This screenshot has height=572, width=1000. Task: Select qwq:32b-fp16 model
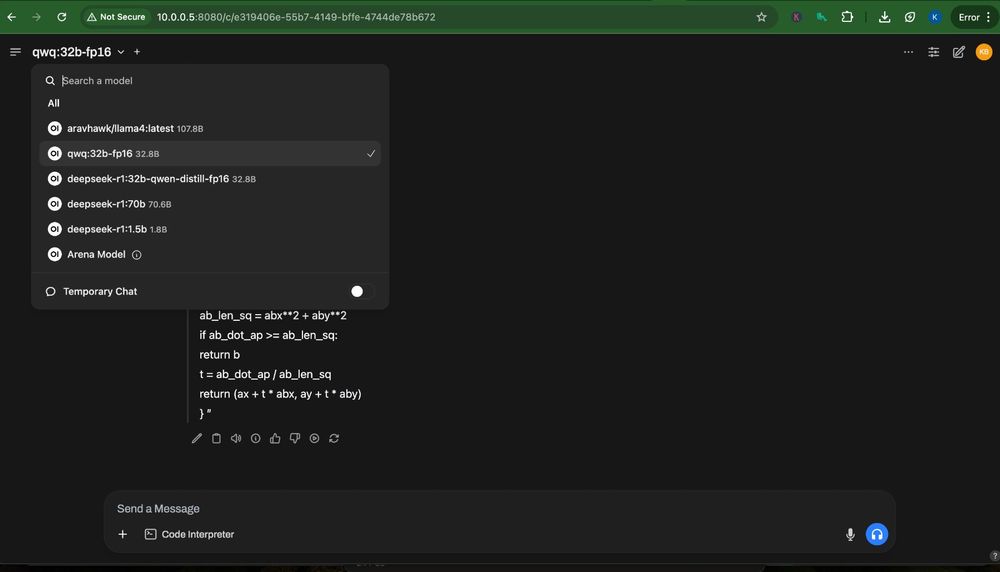(210, 154)
